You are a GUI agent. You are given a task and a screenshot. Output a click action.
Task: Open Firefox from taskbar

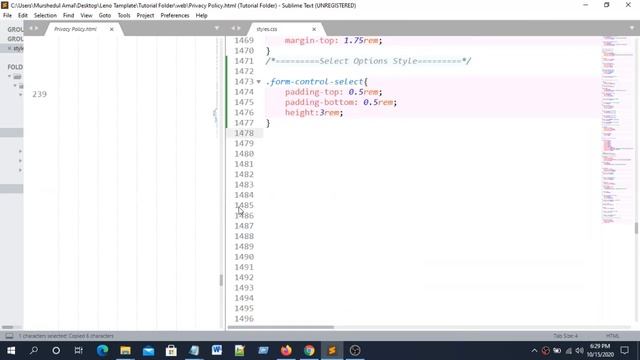[x=286, y=351]
